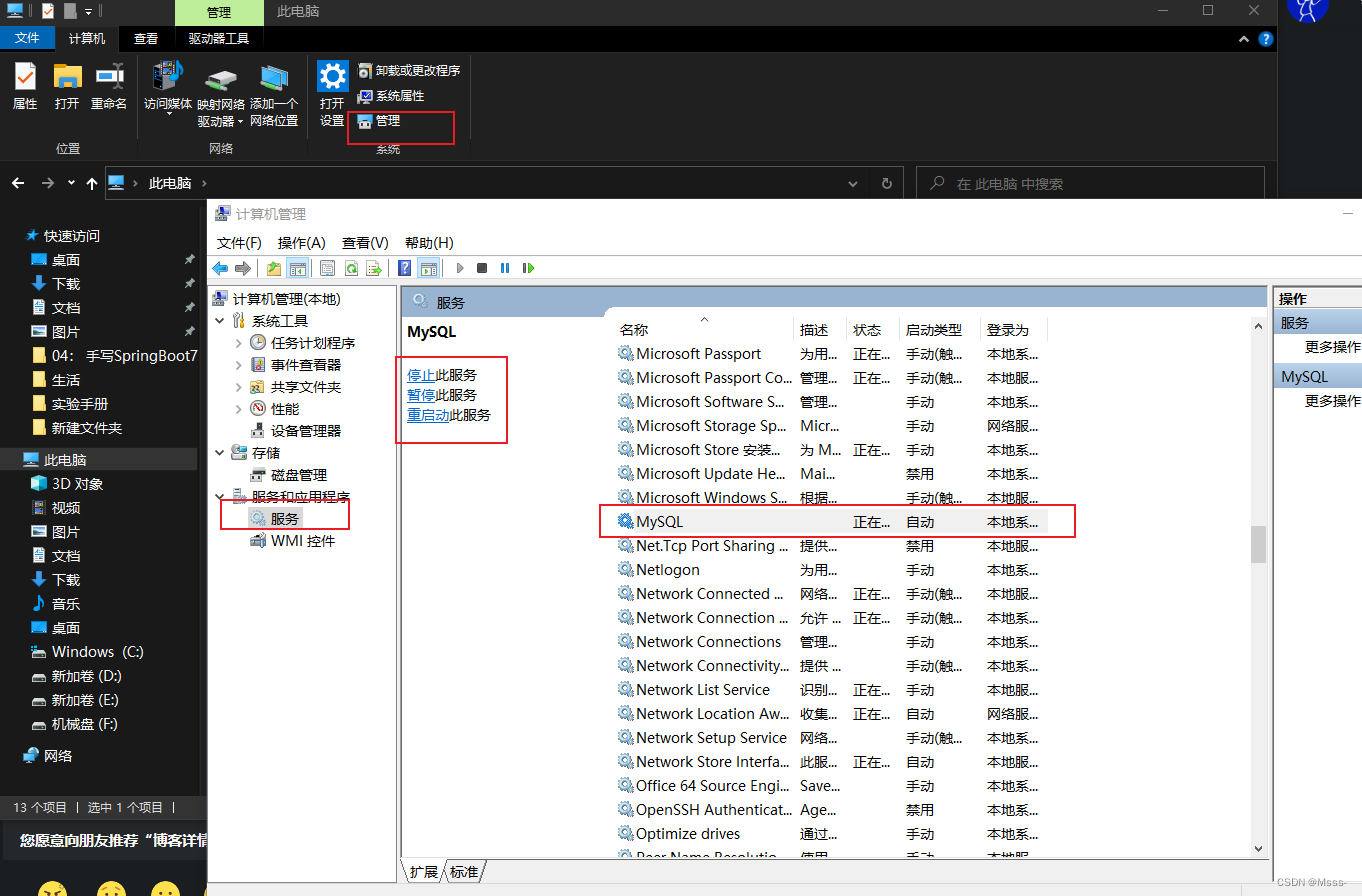
Task: Open the recent locations dropdown arrow in Explorer
Action: click(x=71, y=184)
